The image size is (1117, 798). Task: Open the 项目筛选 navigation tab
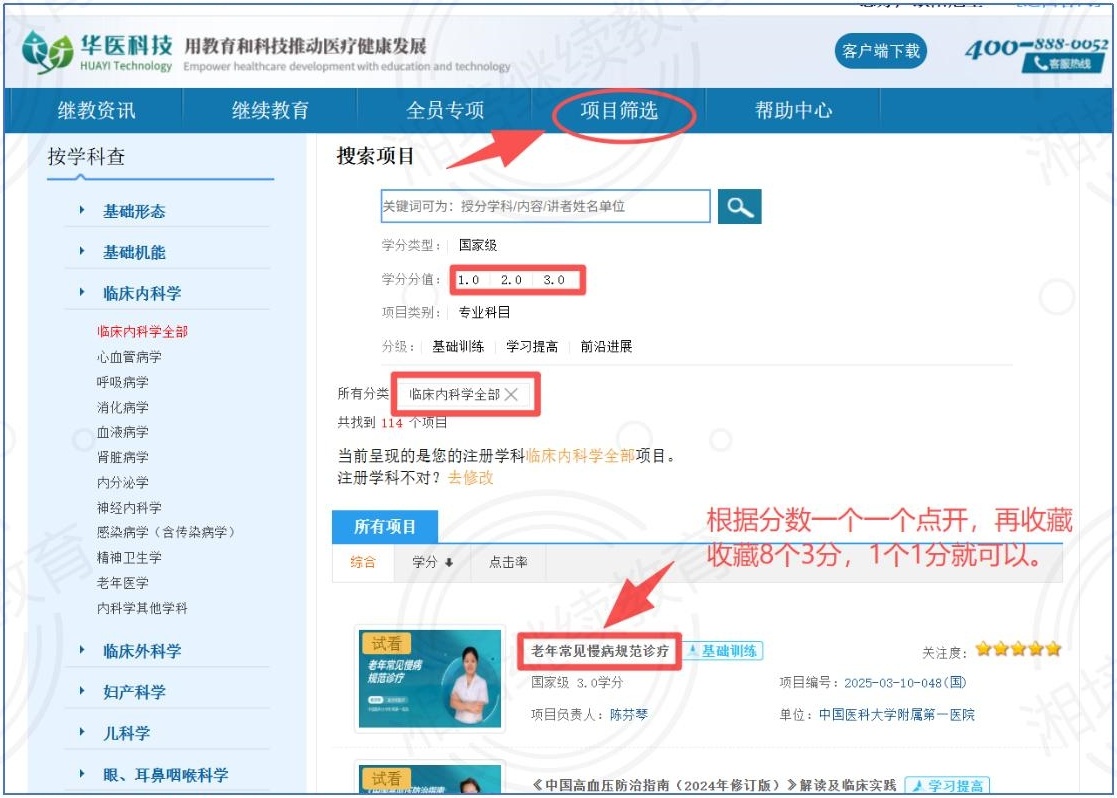pos(619,111)
